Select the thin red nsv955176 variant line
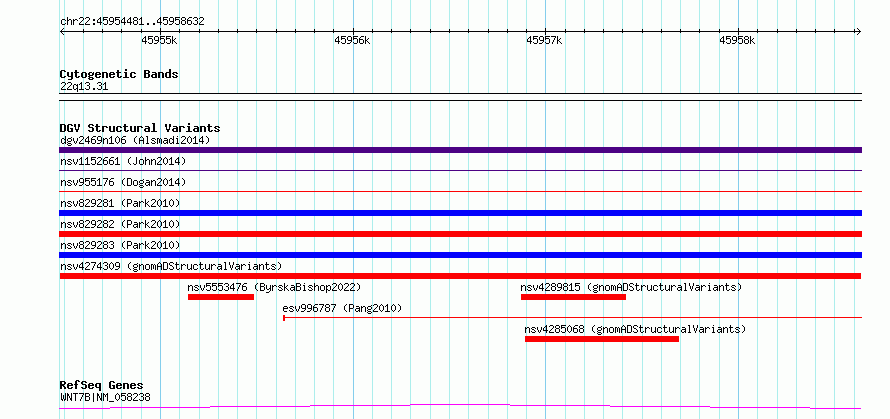The image size is (890, 419). click(x=460, y=191)
